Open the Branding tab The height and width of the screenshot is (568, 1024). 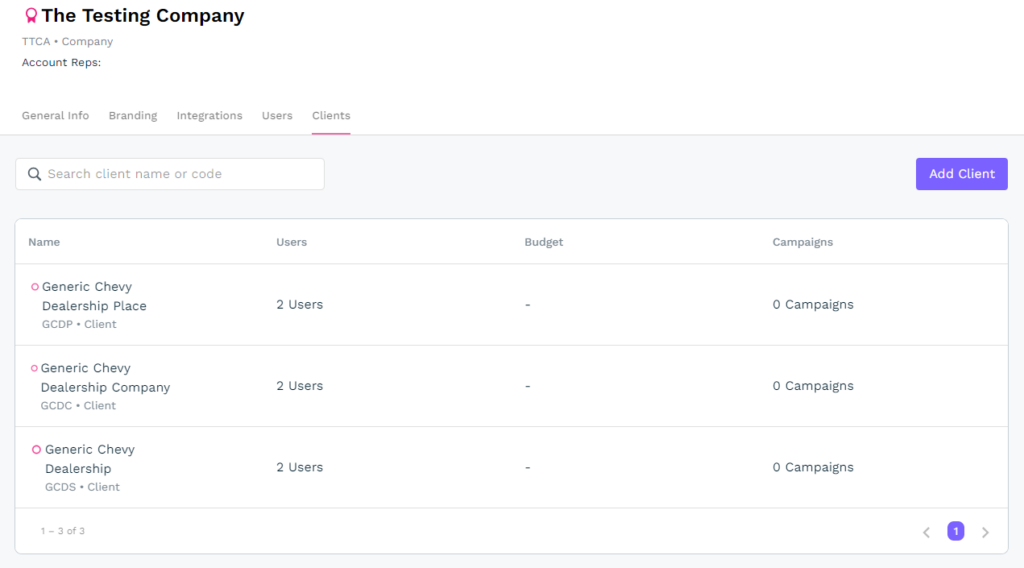tap(133, 116)
